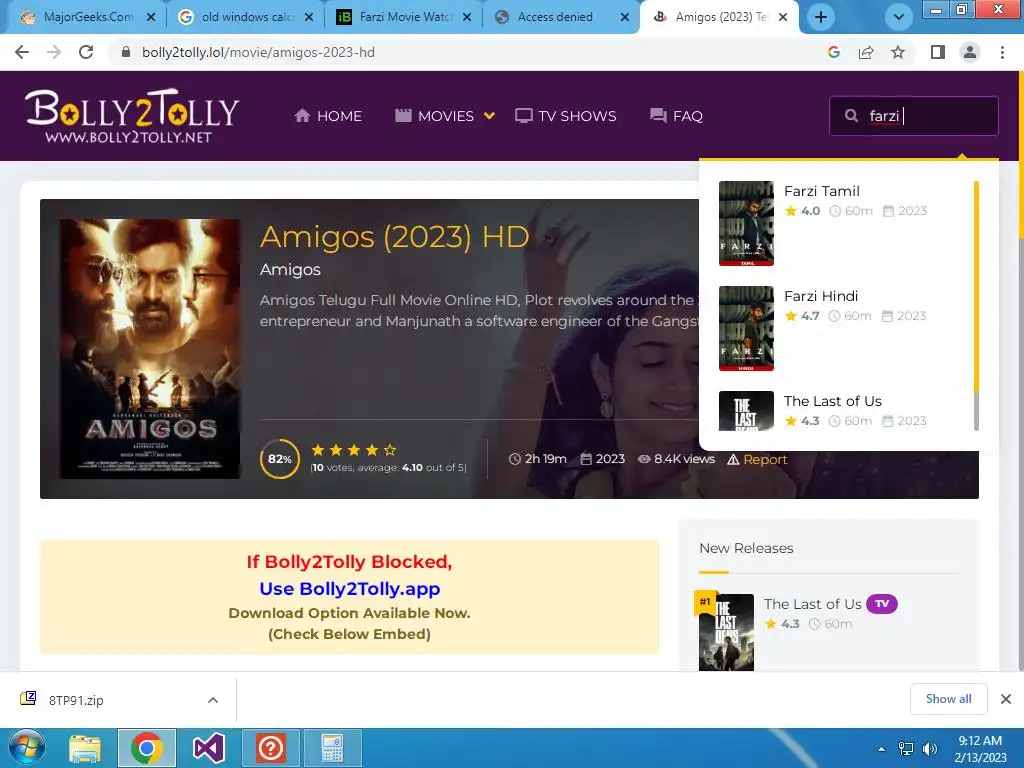Close the Amigos (2023) tab
The height and width of the screenshot is (768, 1024).
point(784,17)
